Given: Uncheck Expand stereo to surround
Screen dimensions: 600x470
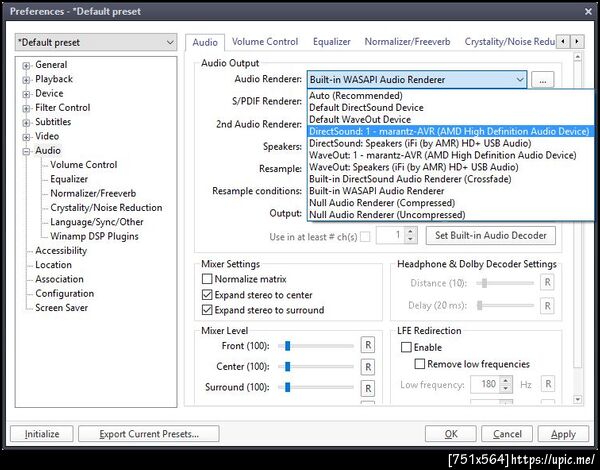Looking at the screenshot, I should click(x=207, y=310).
